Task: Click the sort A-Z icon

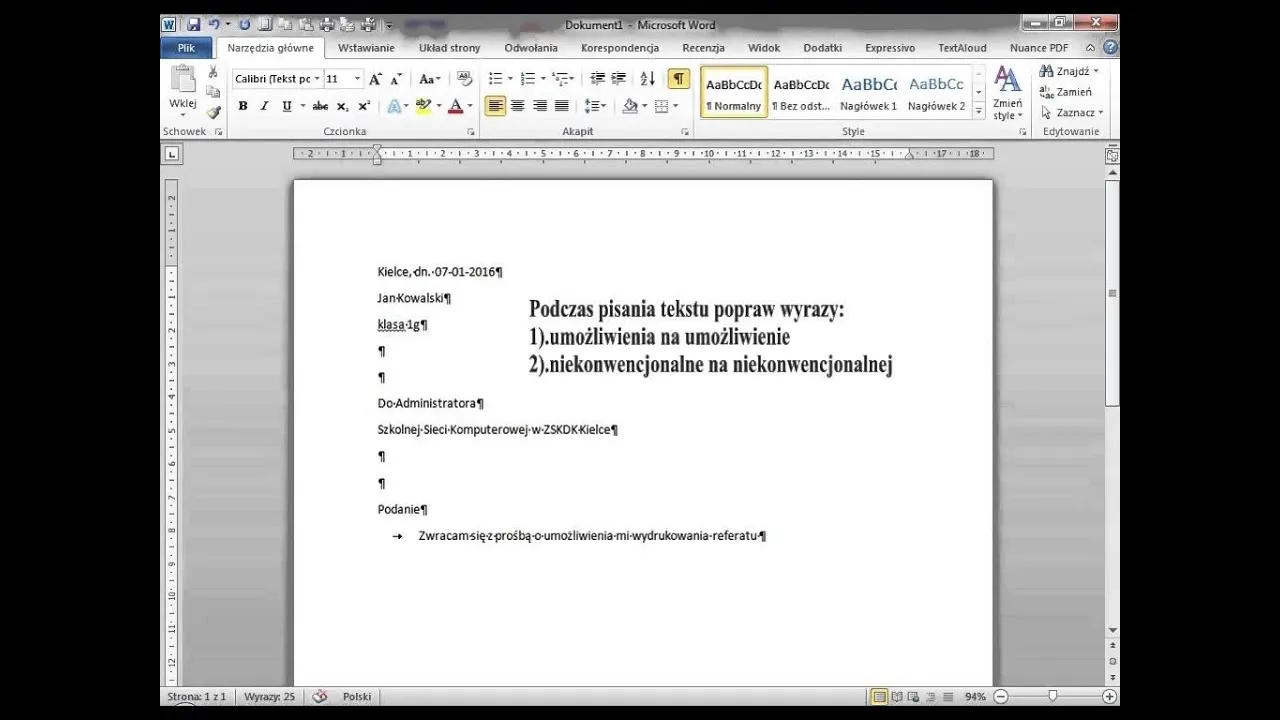Action: tap(649, 78)
